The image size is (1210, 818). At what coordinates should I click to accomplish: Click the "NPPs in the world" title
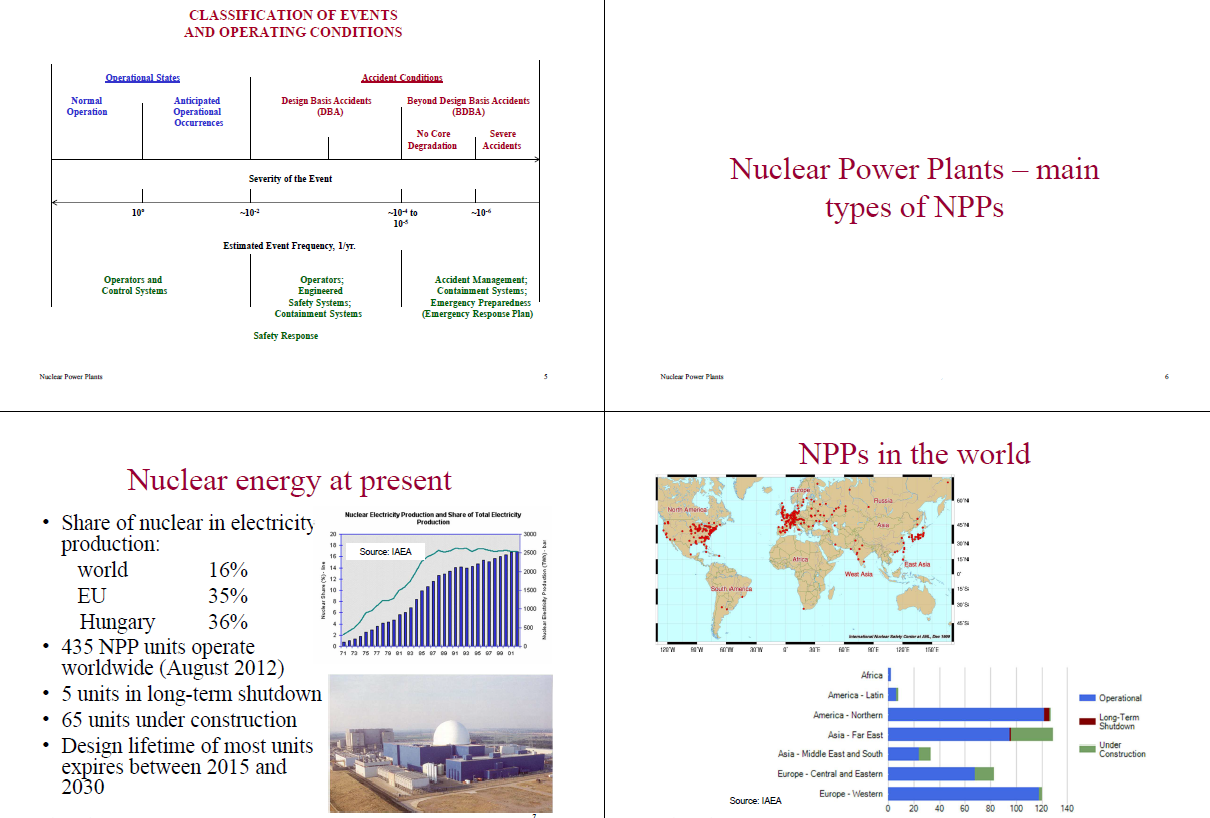(x=914, y=454)
